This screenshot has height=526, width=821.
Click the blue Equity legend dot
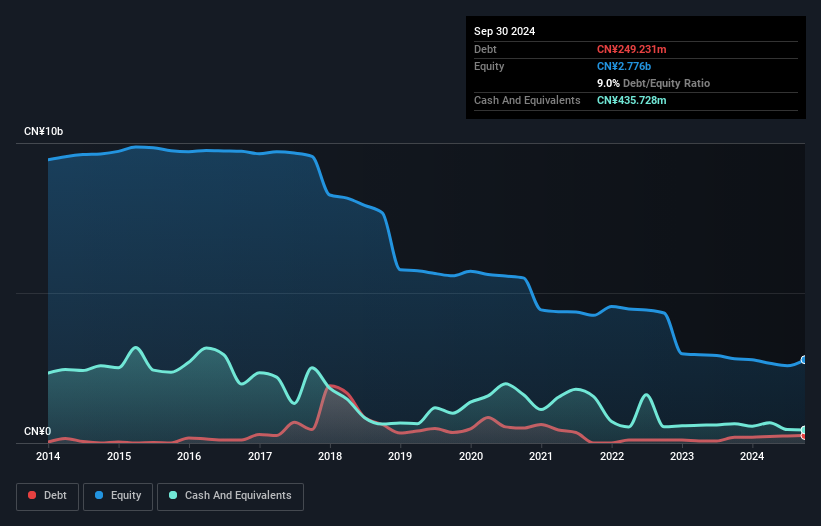(98, 495)
